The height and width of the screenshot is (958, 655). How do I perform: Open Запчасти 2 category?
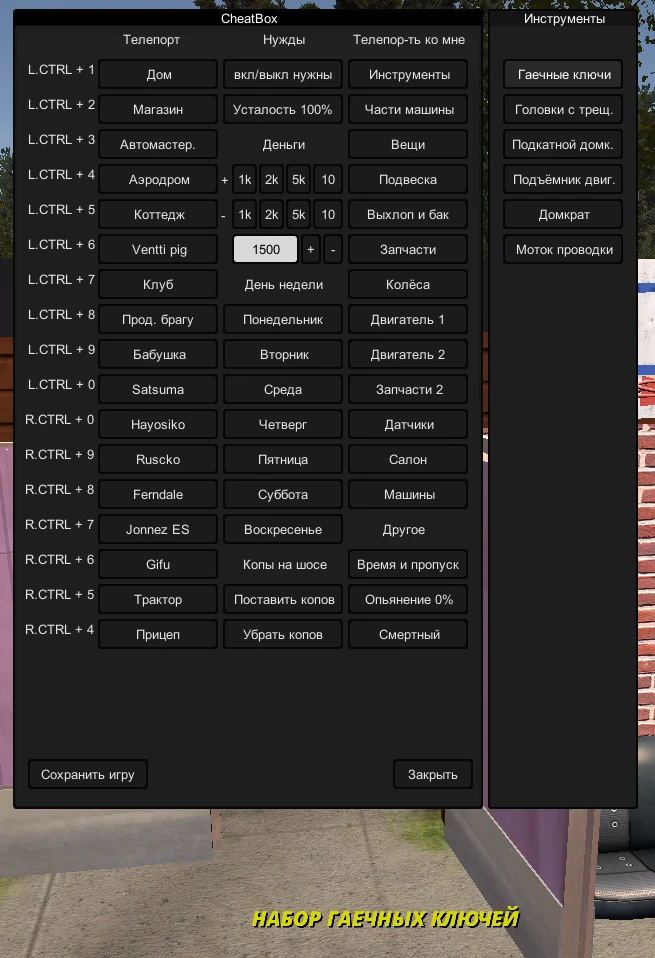(x=408, y=389)
